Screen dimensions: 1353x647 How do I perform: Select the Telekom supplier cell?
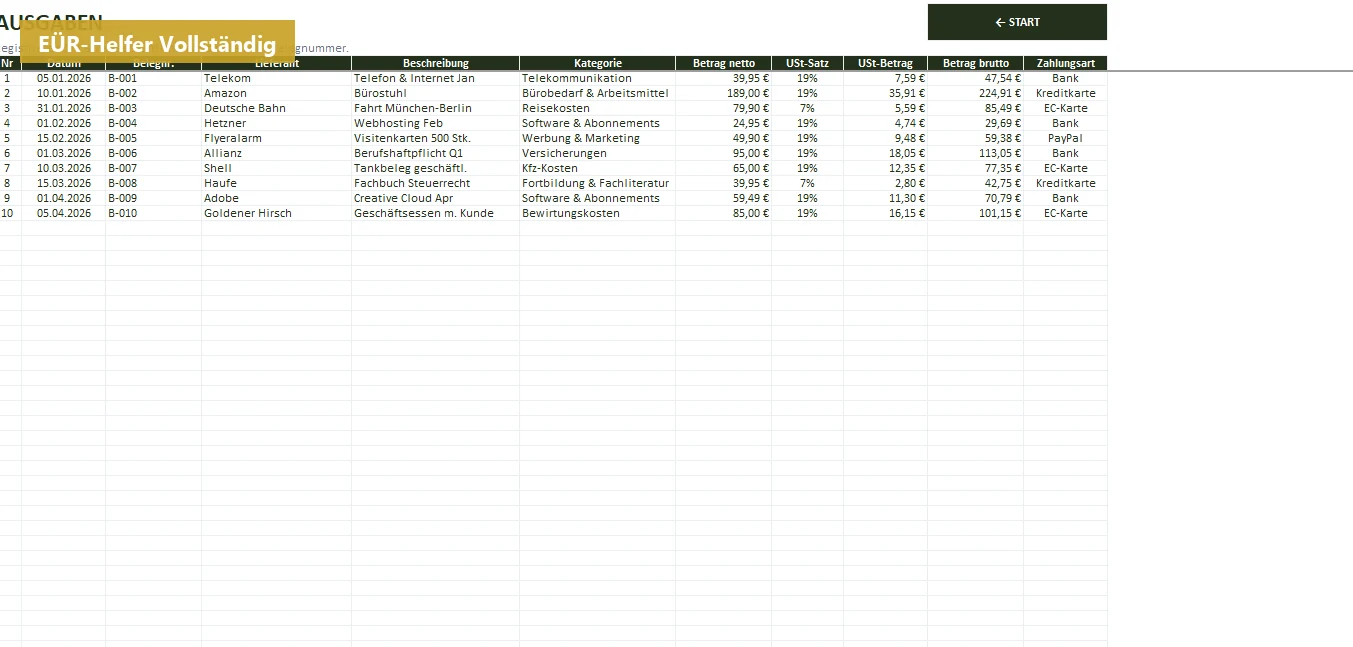point(276,78)
